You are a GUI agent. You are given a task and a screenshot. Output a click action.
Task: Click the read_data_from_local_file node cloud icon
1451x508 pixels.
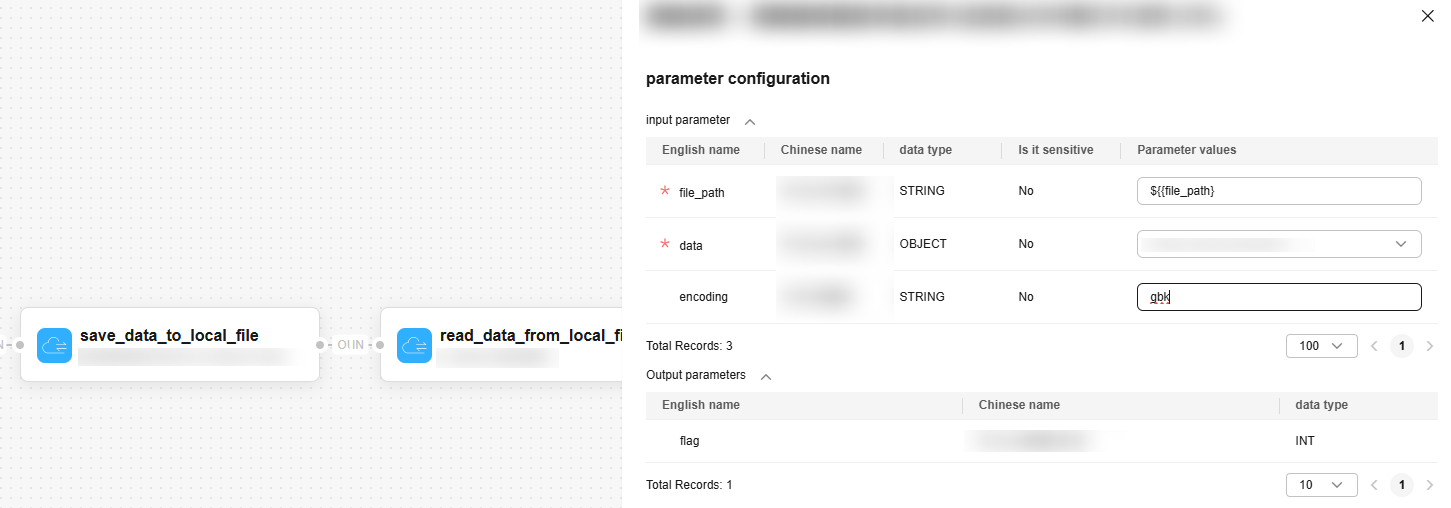[x=414, y=345]
